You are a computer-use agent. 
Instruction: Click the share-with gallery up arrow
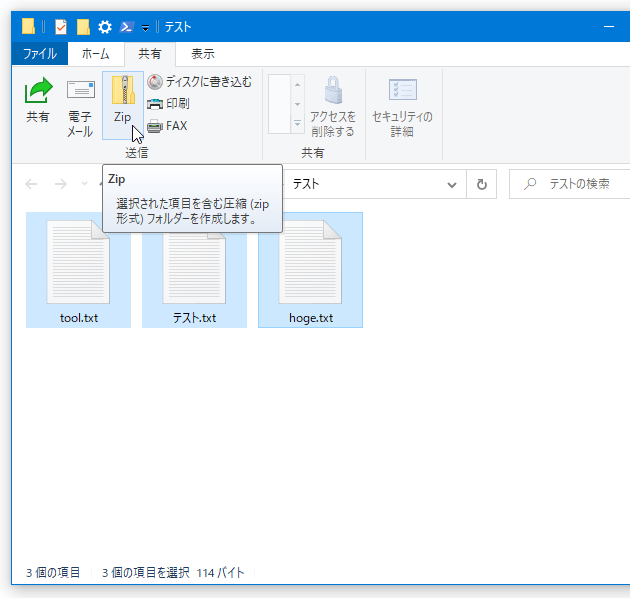pyautogui.click(x=297, y=84)
